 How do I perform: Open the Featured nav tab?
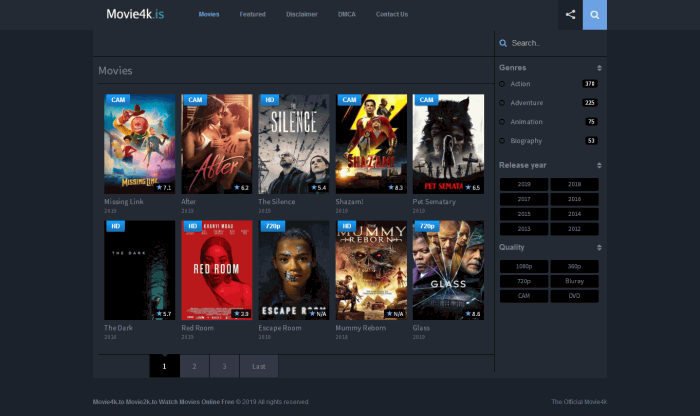(252, 14)
